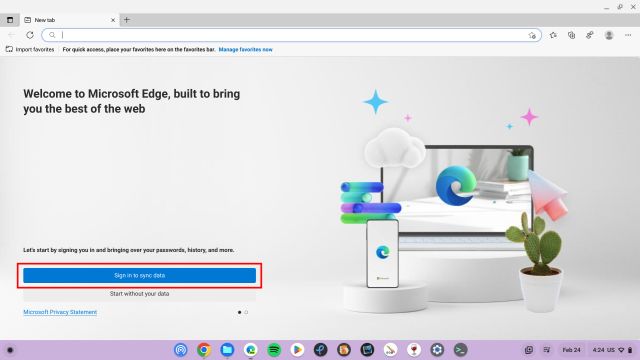640x360 pixels.
Task: Open the orange-brown app icon on shelf
Action: (344, 350)
